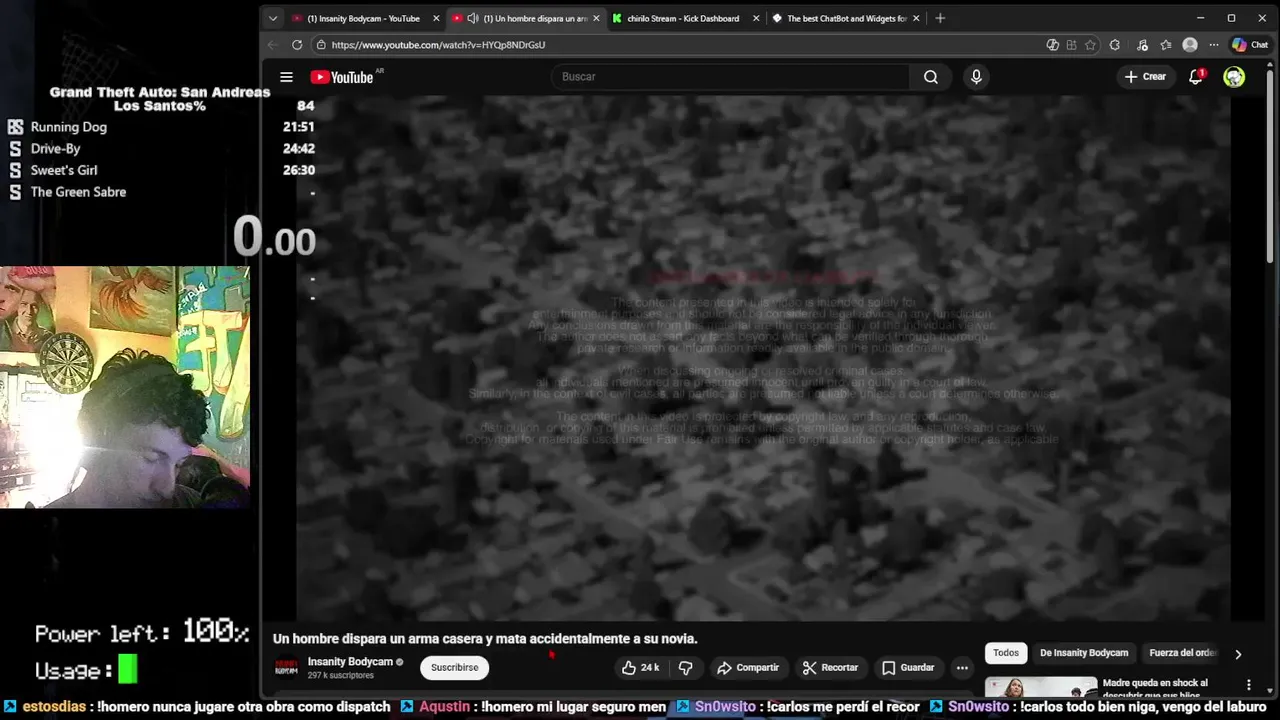The image size is (1280, 720).
Task: Click the Recortar clip button
Action: coord(830,667)
